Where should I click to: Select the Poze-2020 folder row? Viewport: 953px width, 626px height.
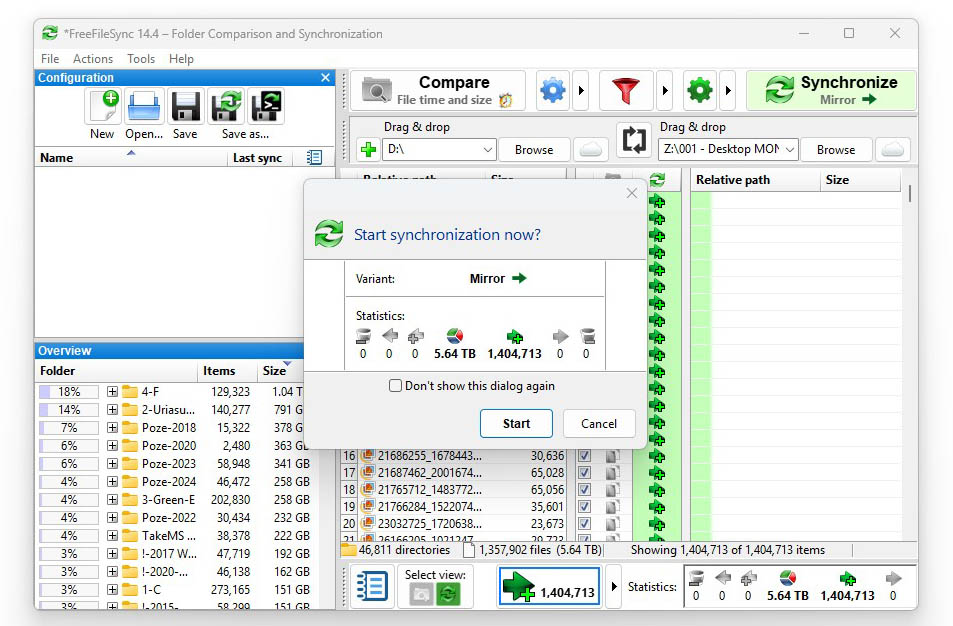pos(174,445)
